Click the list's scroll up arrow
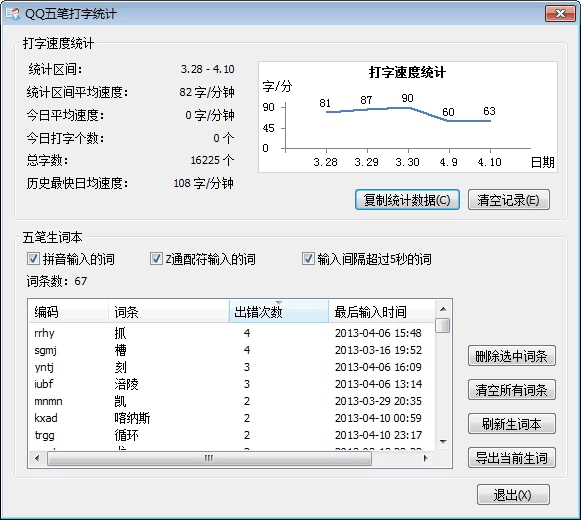The image size is (581, 520). click(x=443, y=309)
